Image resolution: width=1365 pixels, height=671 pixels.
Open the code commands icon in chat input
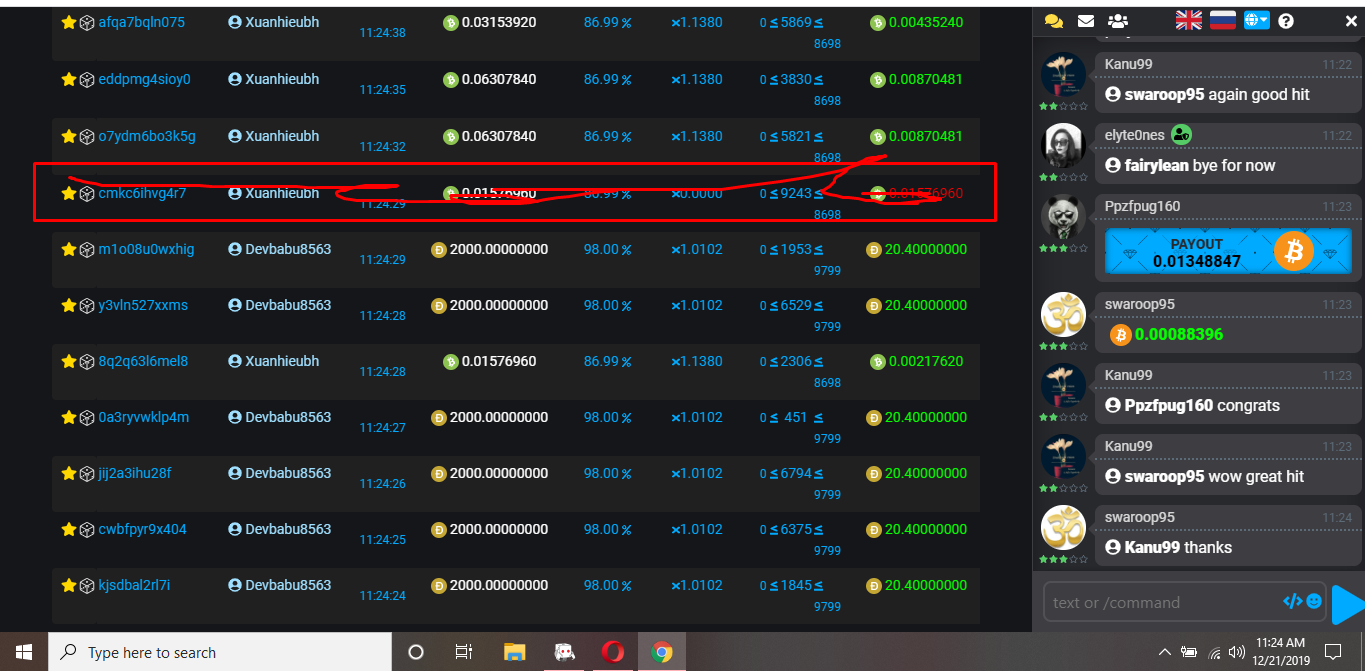(1292, 601)
